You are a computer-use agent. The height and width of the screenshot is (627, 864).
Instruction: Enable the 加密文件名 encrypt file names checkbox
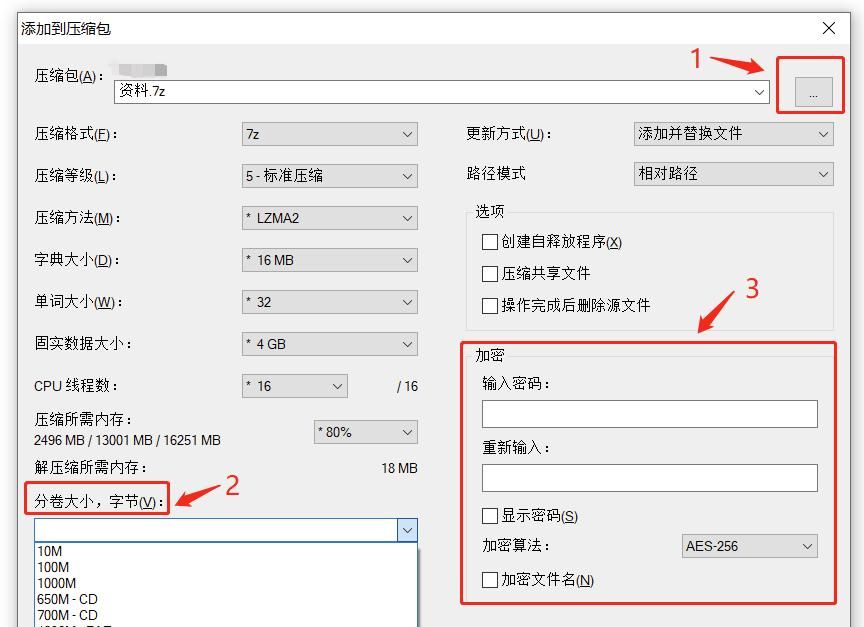pyautogui.click(x=489, y=579)
